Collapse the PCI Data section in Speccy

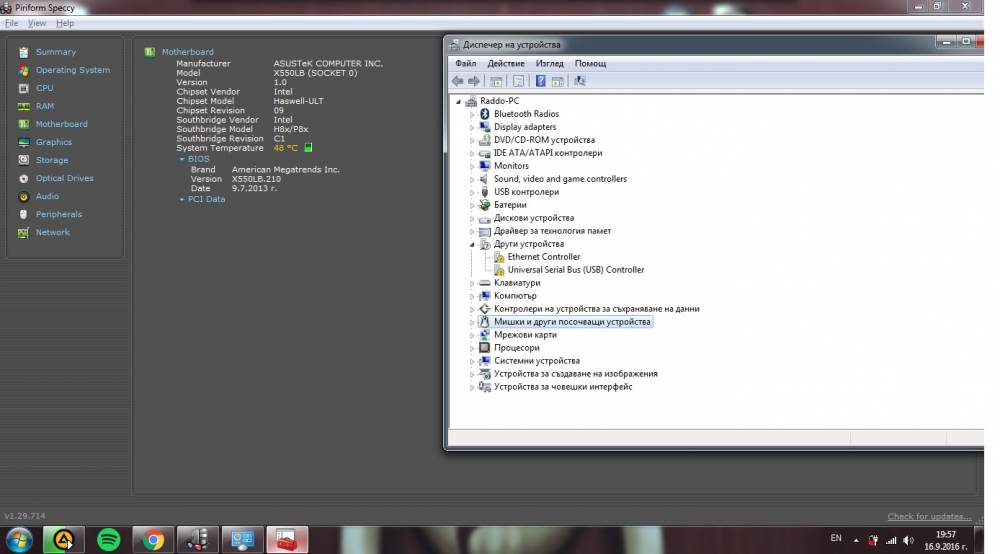pyautogui.click(x=182, y=200)
